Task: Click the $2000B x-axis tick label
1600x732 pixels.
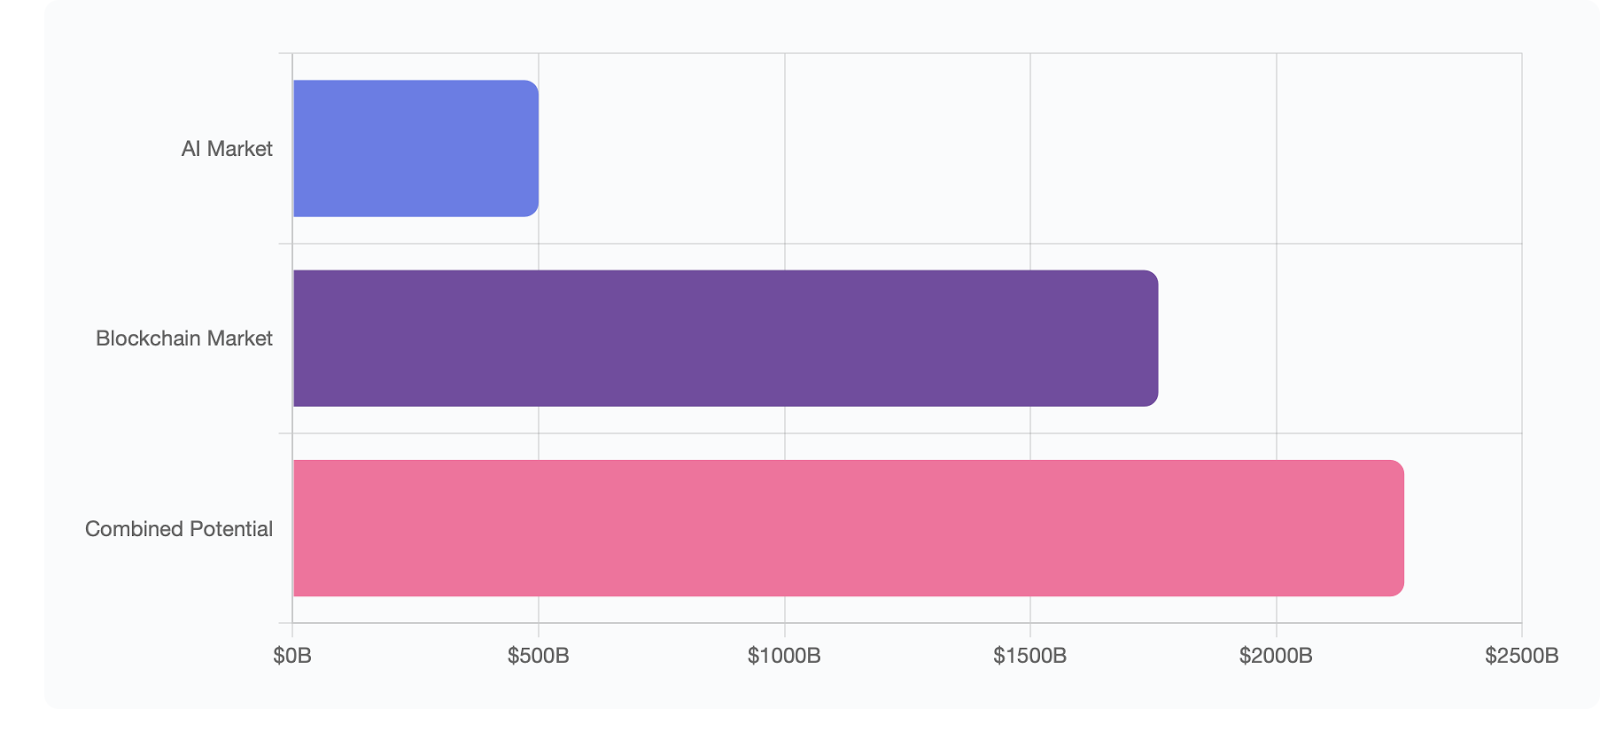Action: [x=1276, y=656]
